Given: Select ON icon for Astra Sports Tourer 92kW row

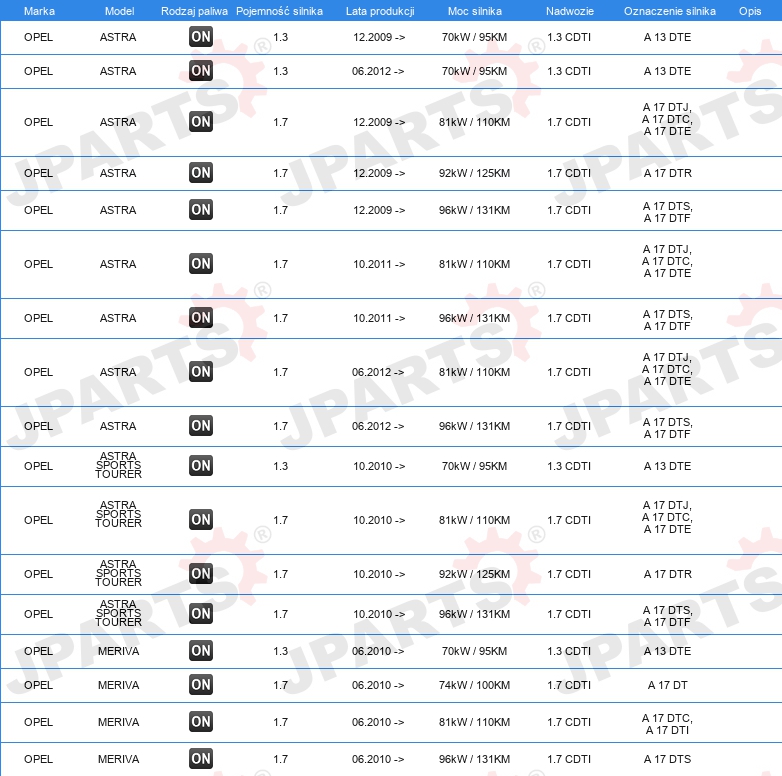Looking at the screenshot, I should click(201, 574).
